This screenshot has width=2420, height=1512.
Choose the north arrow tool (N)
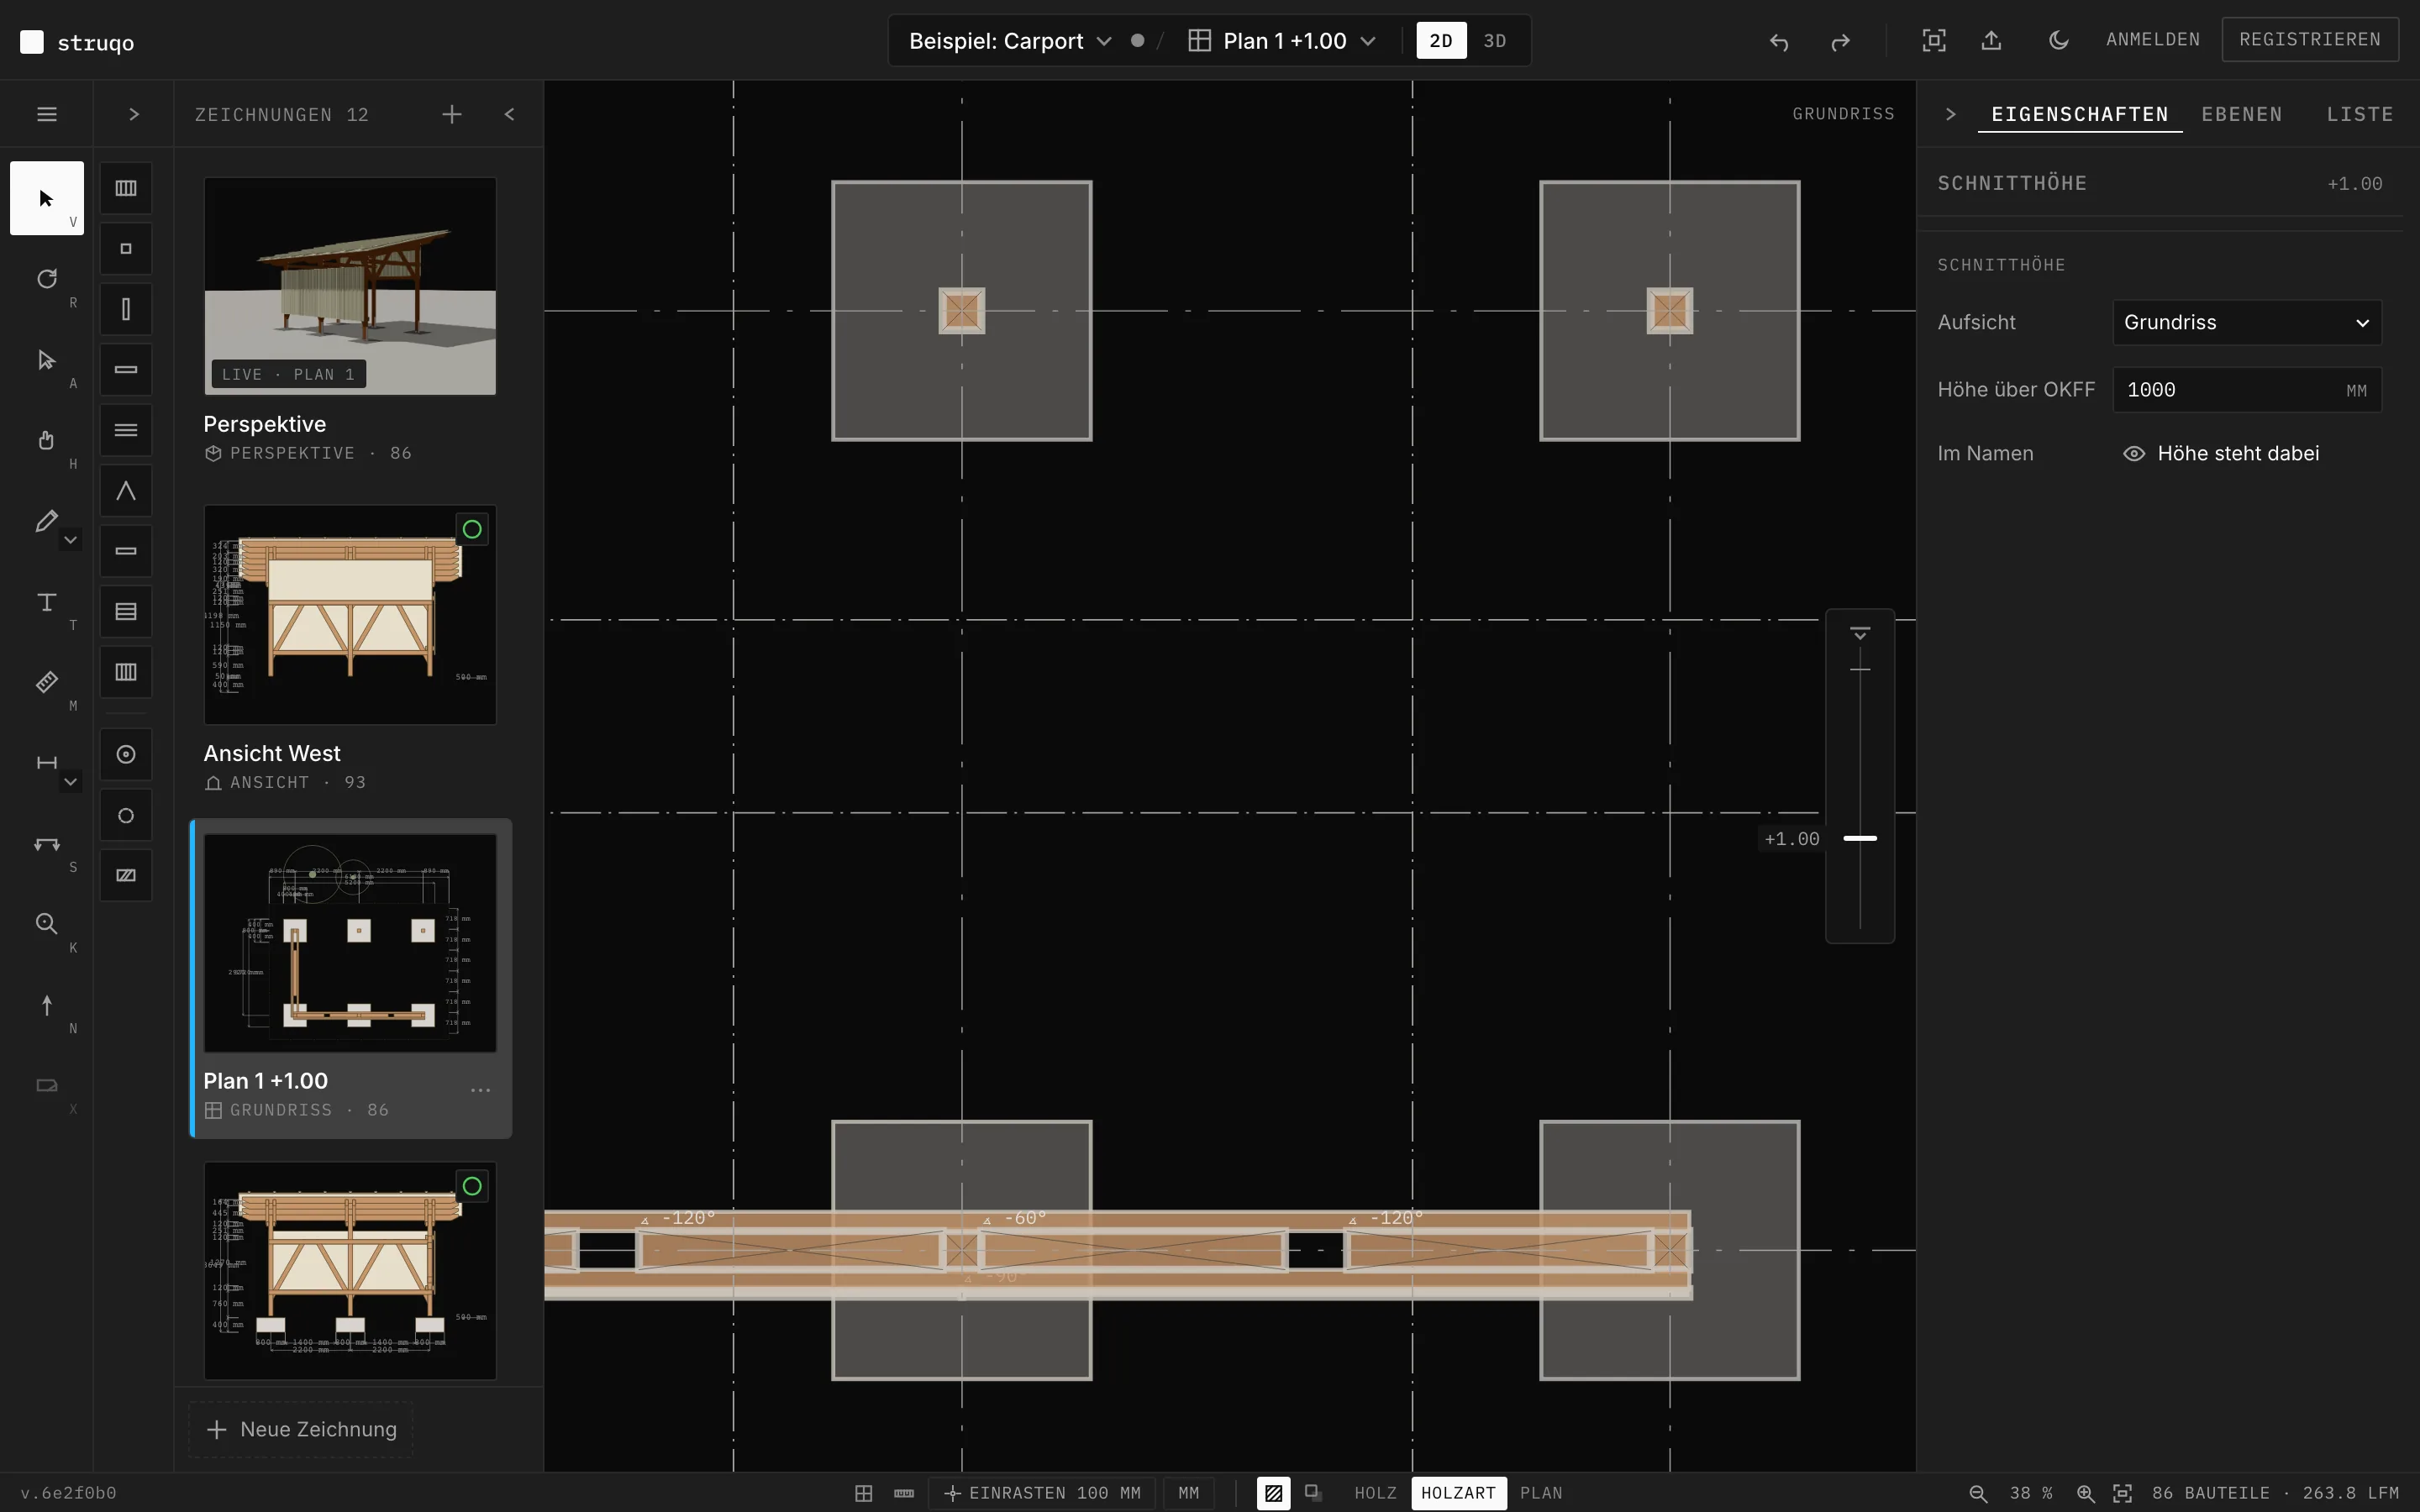coord(46,1005)
